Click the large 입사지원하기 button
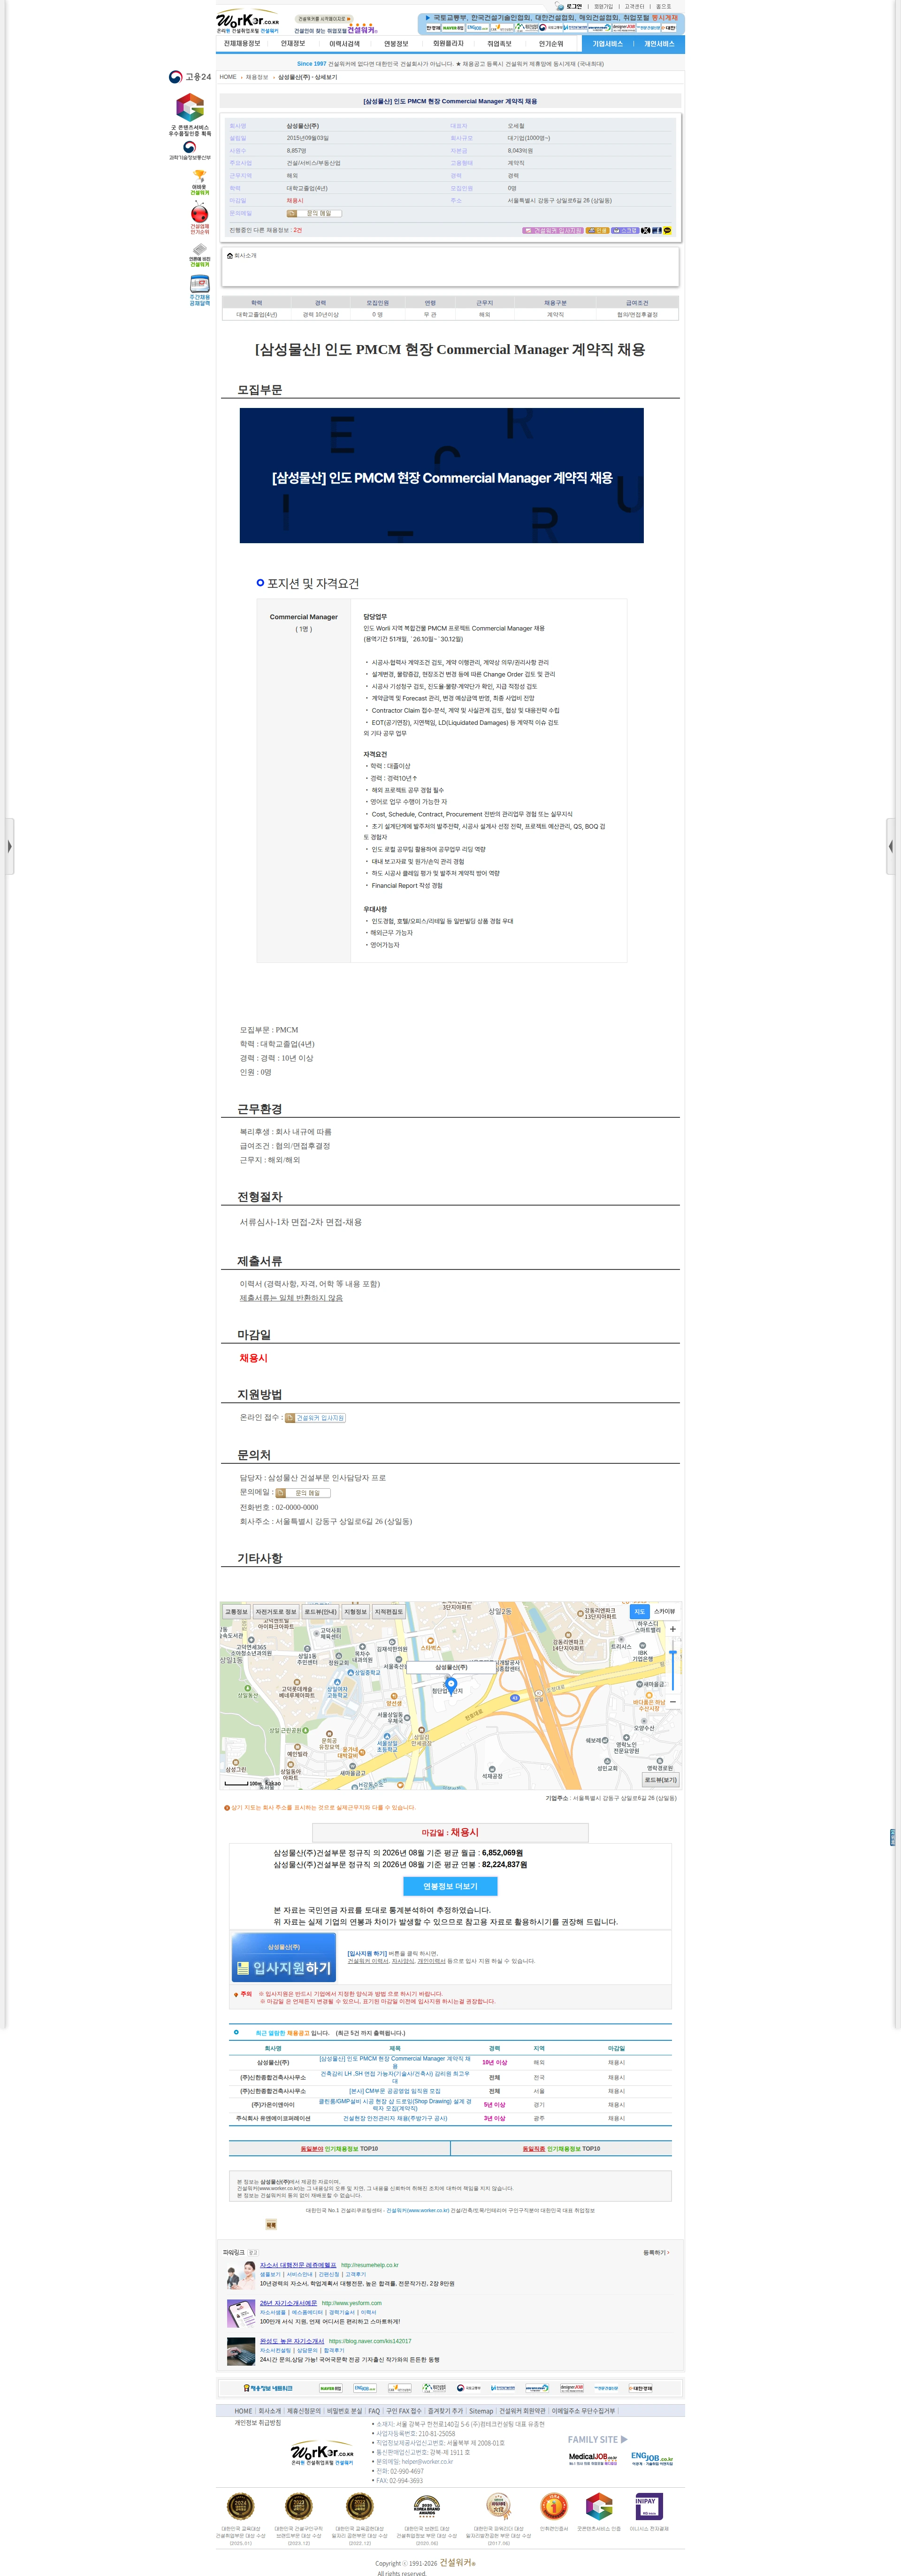The height and width of the screenshot is (2576, 901). [284, 1957]
